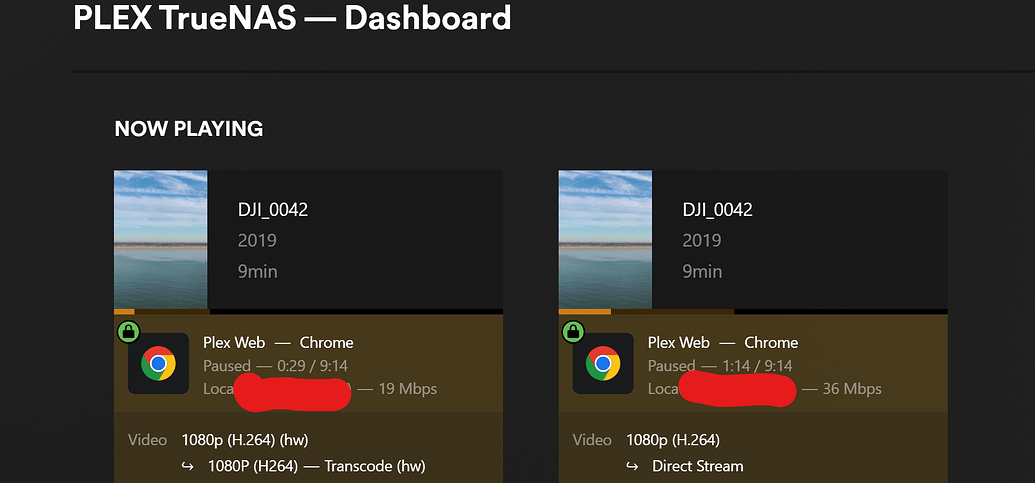This screenshot has height=483, width=1035.
Task: Open the DJI_0042 title in the second card
Action: click(x=718, y=210)
